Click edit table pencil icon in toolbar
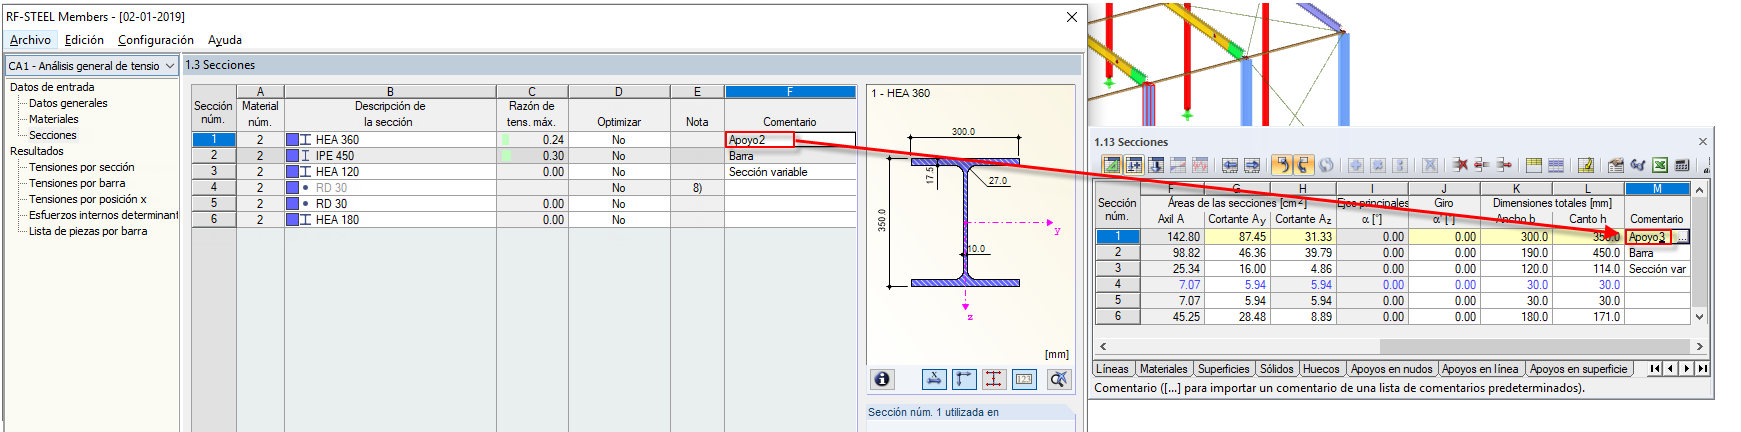The image size is (1741, 432). pos(1585,165)
